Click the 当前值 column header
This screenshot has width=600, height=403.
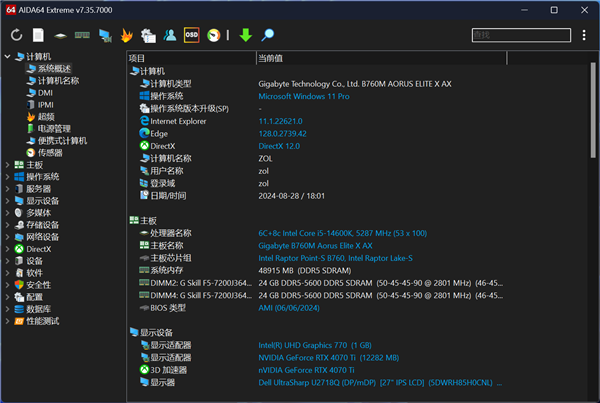[x=382, y=58]
